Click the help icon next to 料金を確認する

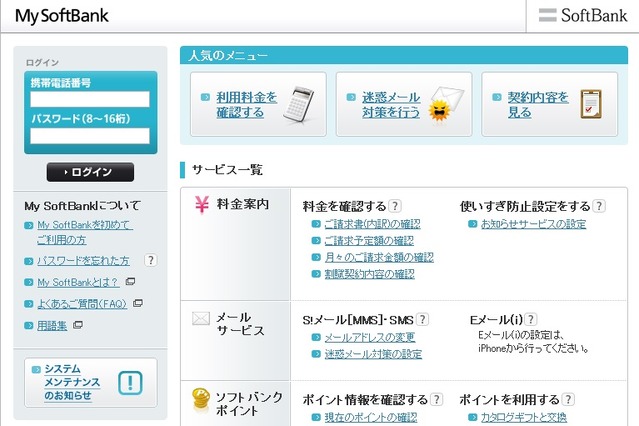(394, 206)
